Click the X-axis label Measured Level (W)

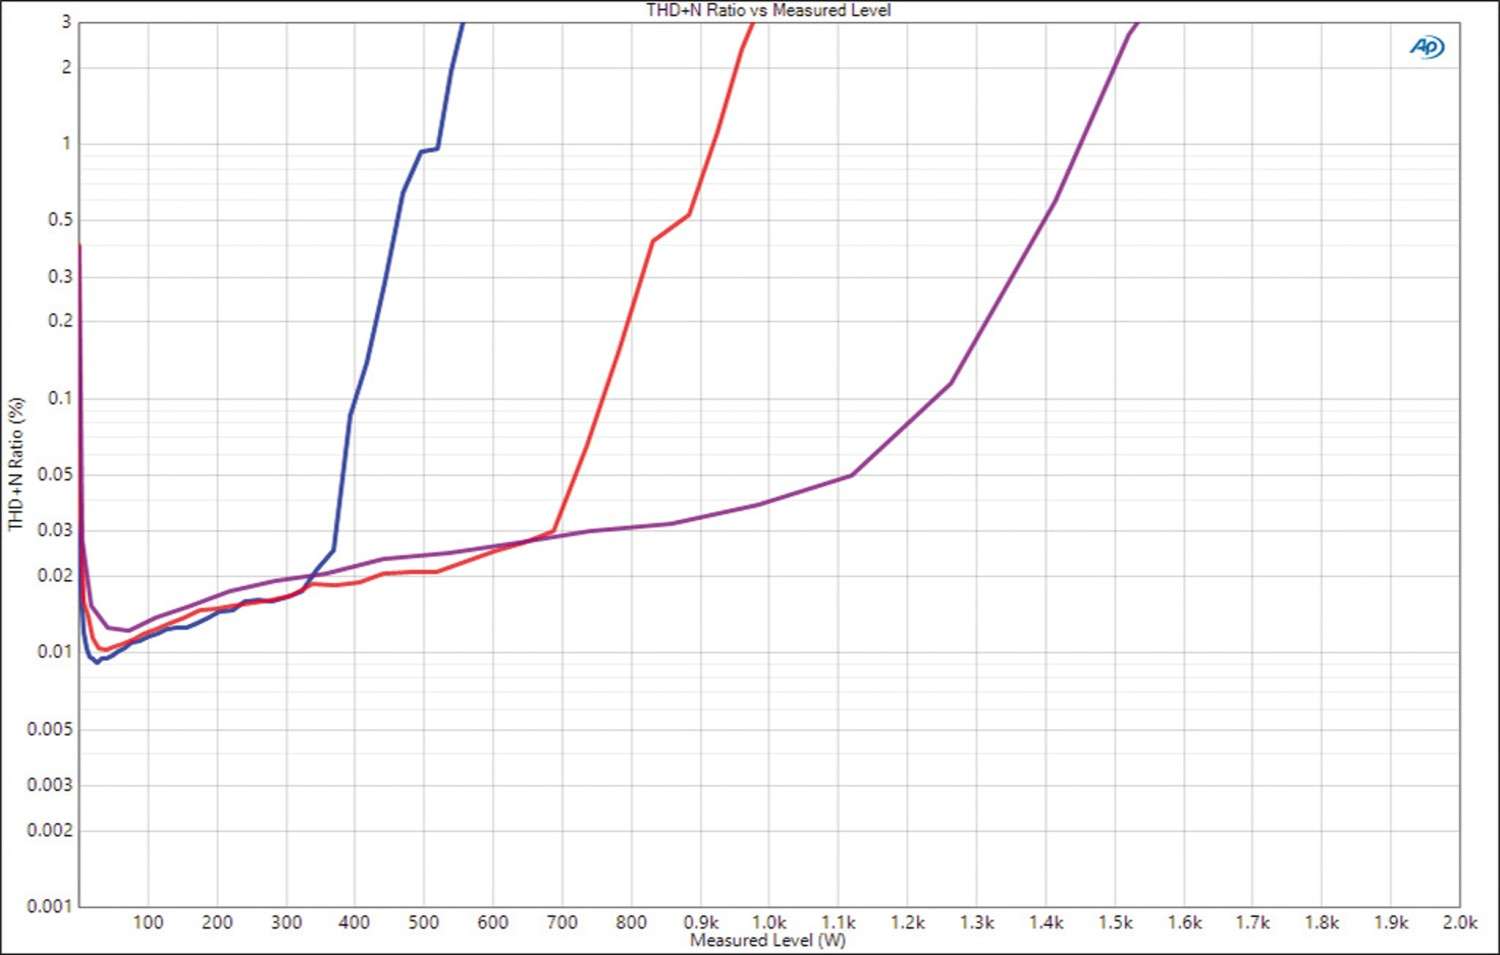click(767, 940)
